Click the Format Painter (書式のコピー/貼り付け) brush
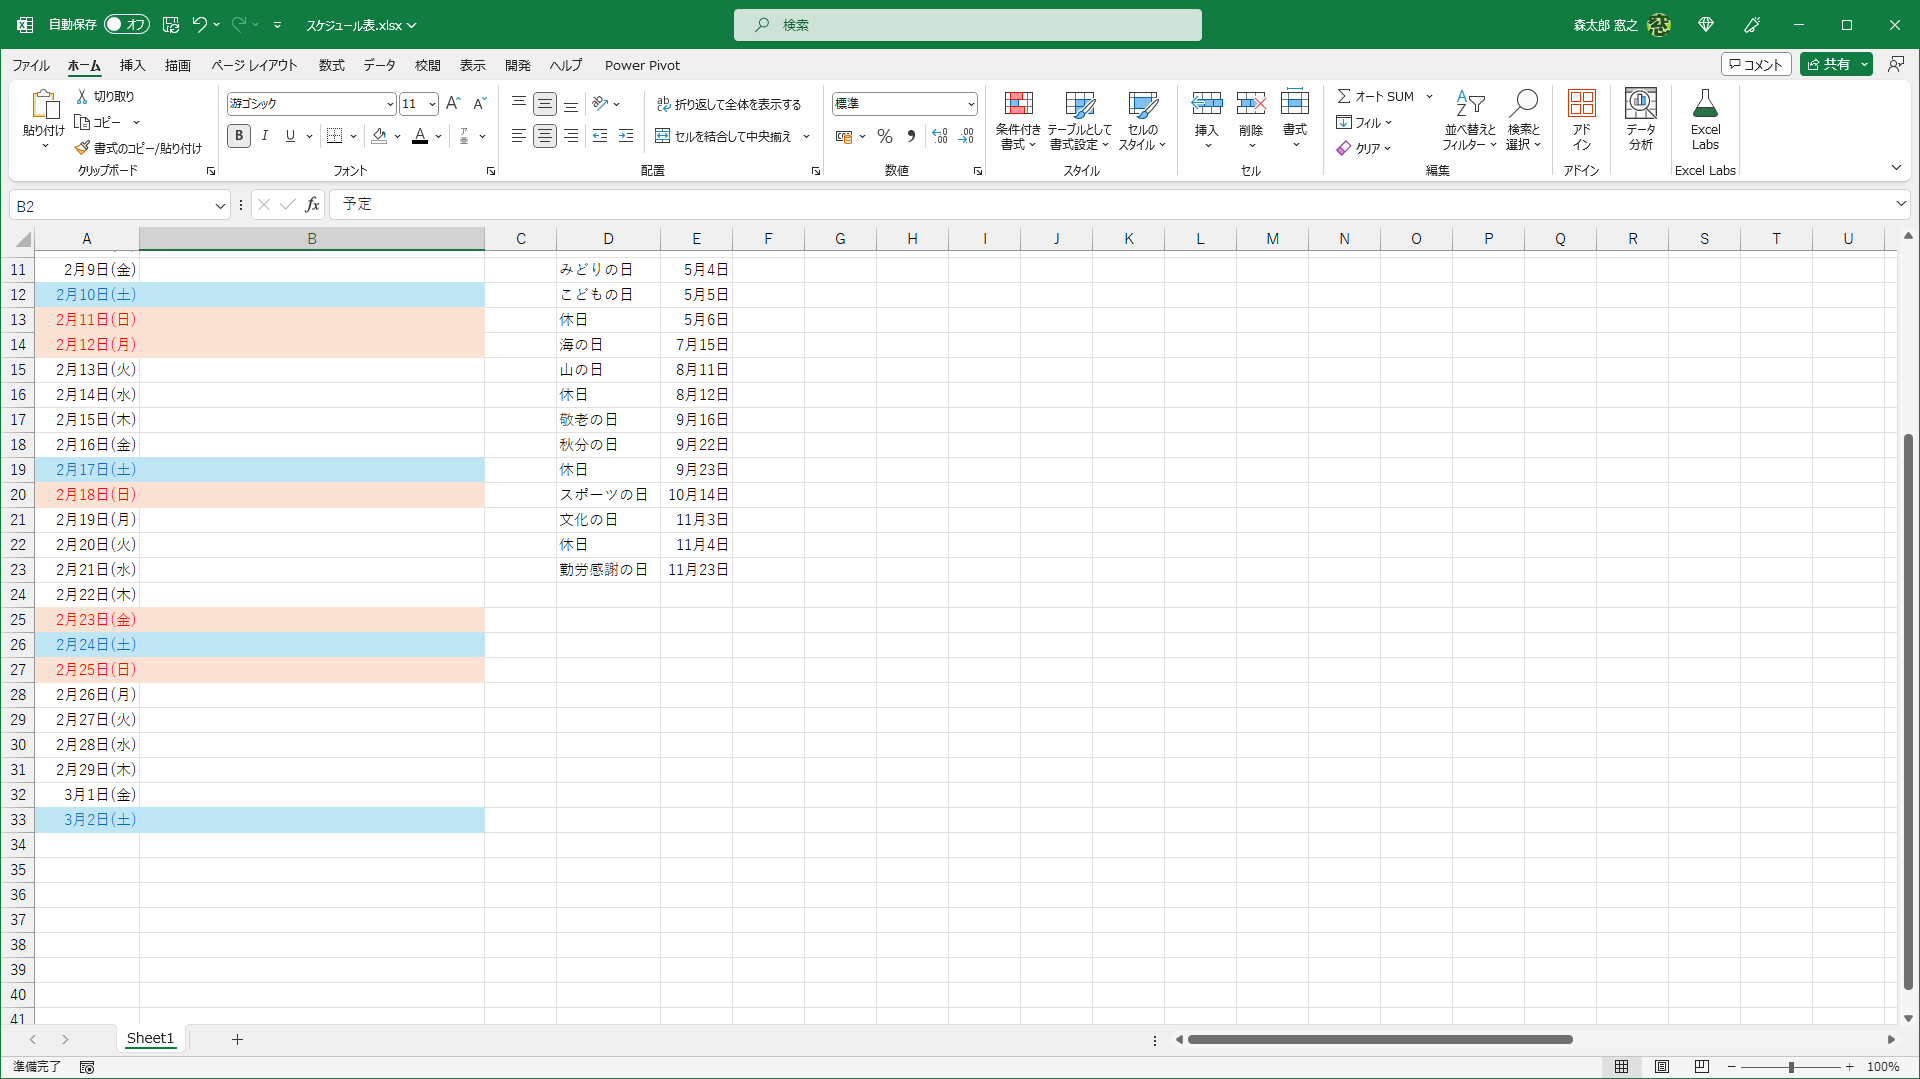 82,148
